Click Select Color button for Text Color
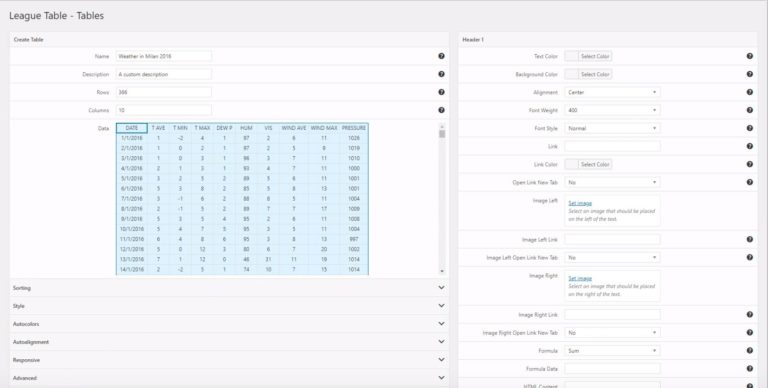This screenshot has height=388, width=768. coord(595,56)
